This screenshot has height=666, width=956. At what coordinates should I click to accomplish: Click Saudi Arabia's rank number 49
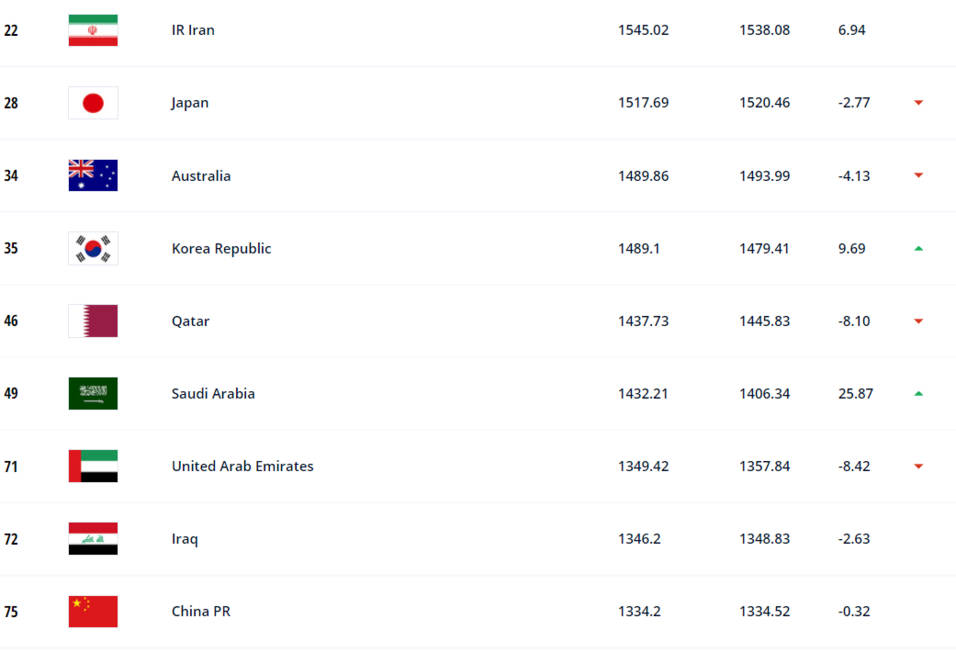pos(11,393)
